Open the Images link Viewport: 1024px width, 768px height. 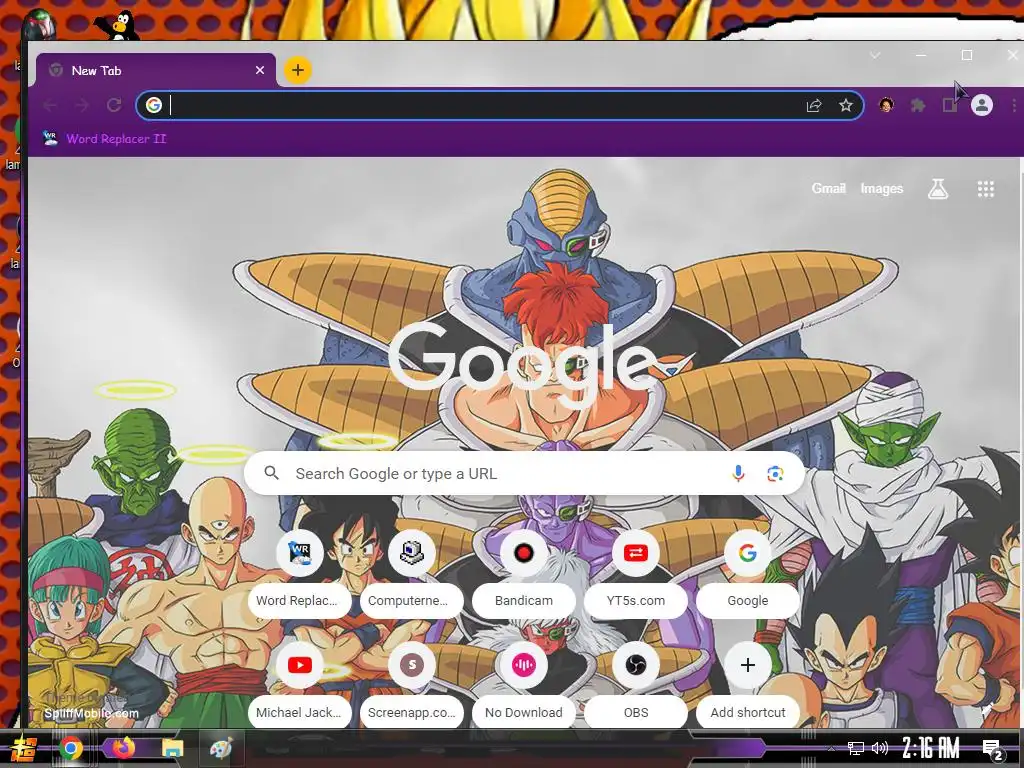coord(882,189)
